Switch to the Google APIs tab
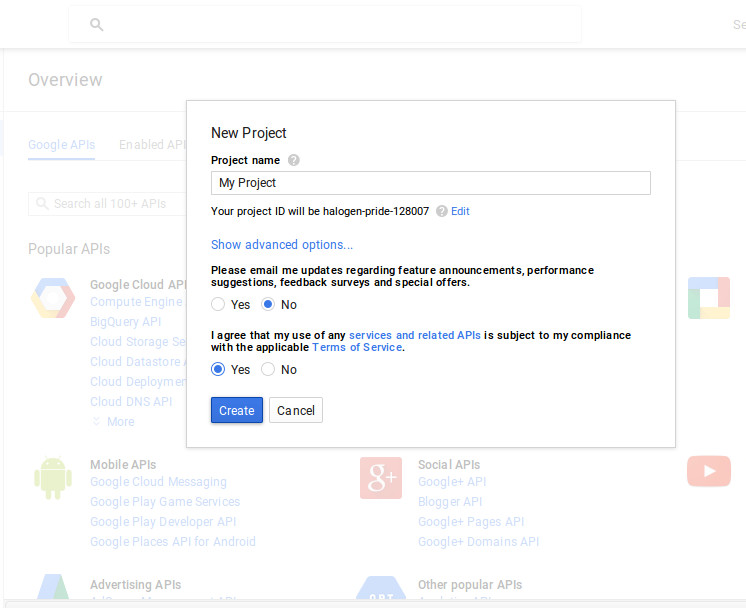Screen dimensions: 746x608 coord(61,145)
